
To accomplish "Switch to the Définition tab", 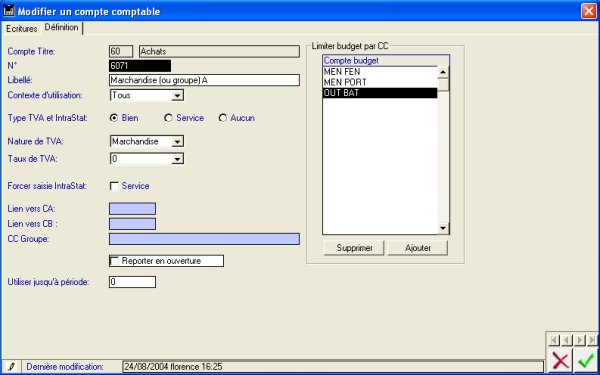I will click(61, 28).
